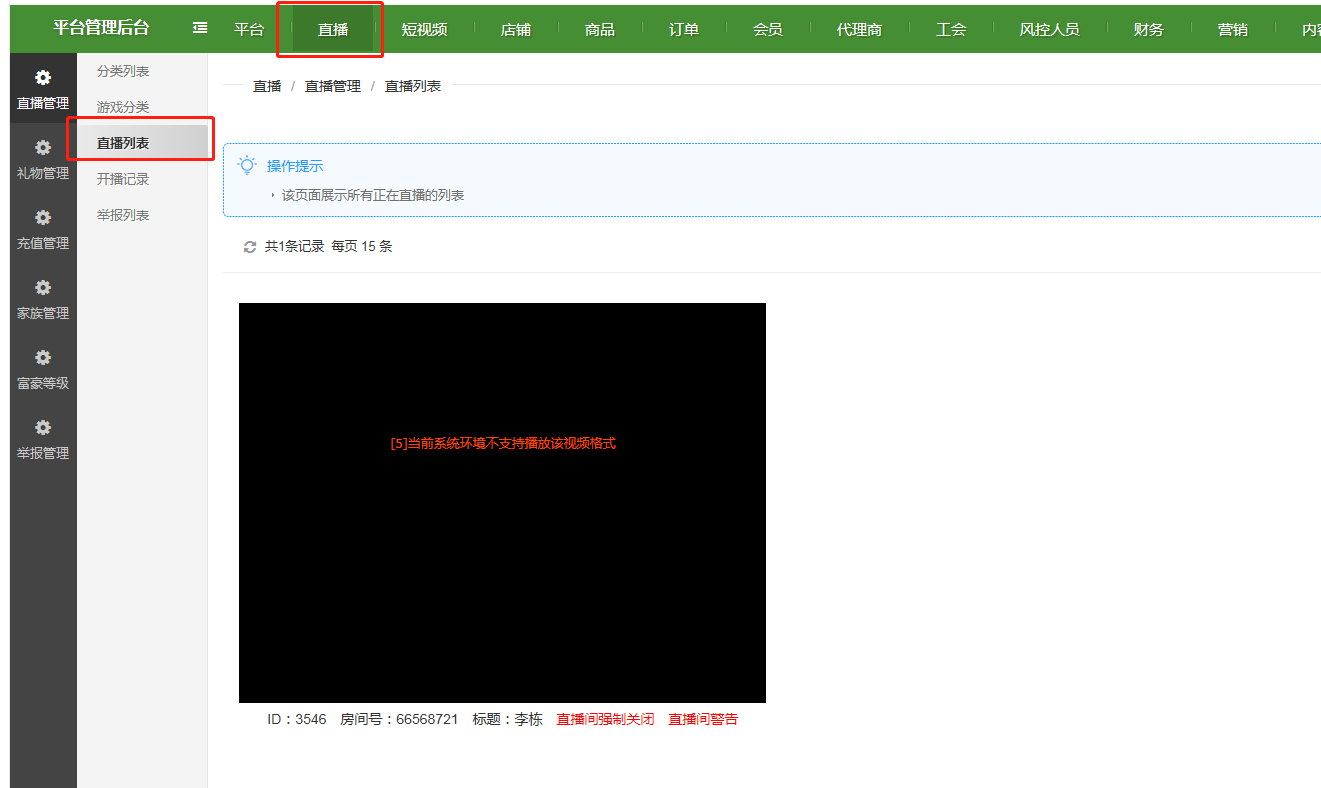Open the 直播管理 gear icon in sidebar

click(x=42, y=78)
